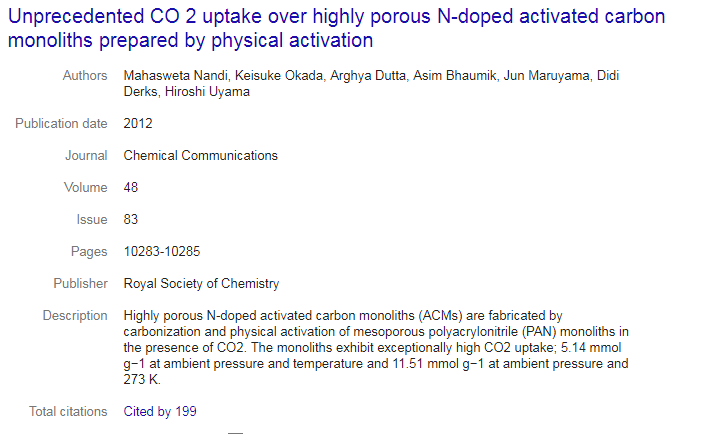Click the publication year 2012
The height and width of the screenshot is (434, 706).
[138, 123]
